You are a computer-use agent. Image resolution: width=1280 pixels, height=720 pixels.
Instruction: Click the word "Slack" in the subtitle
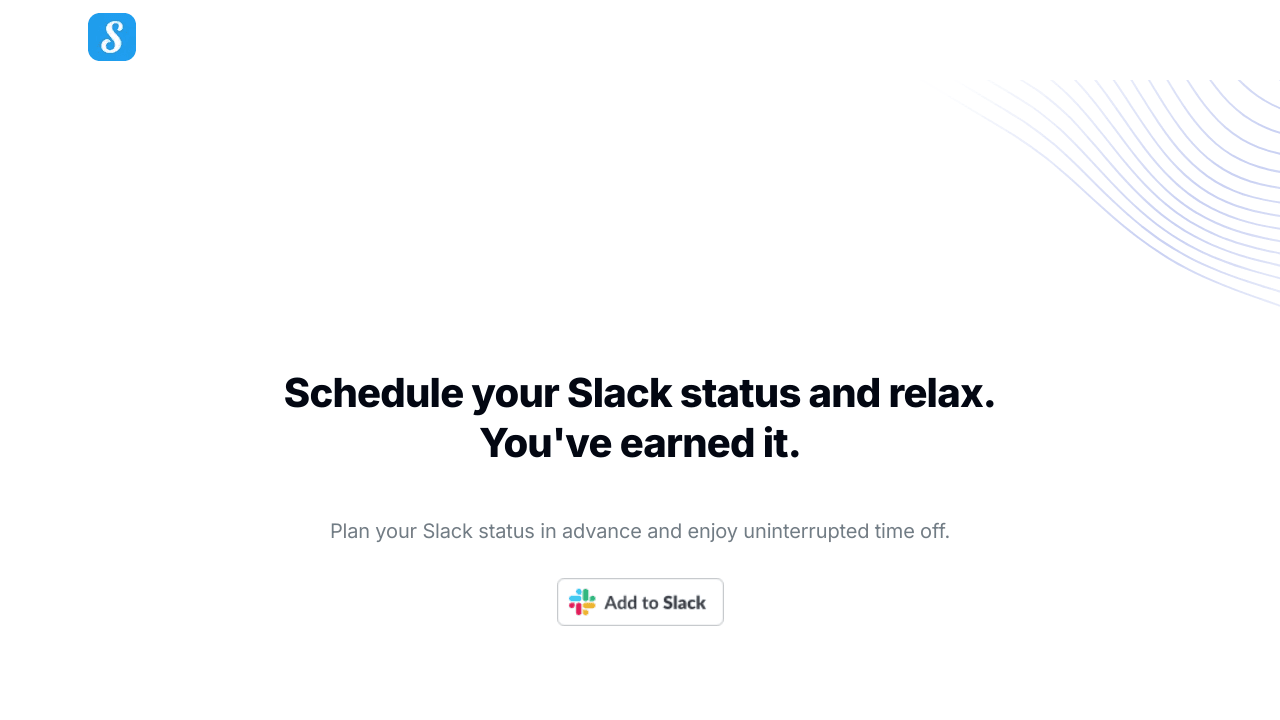point(447,531)
